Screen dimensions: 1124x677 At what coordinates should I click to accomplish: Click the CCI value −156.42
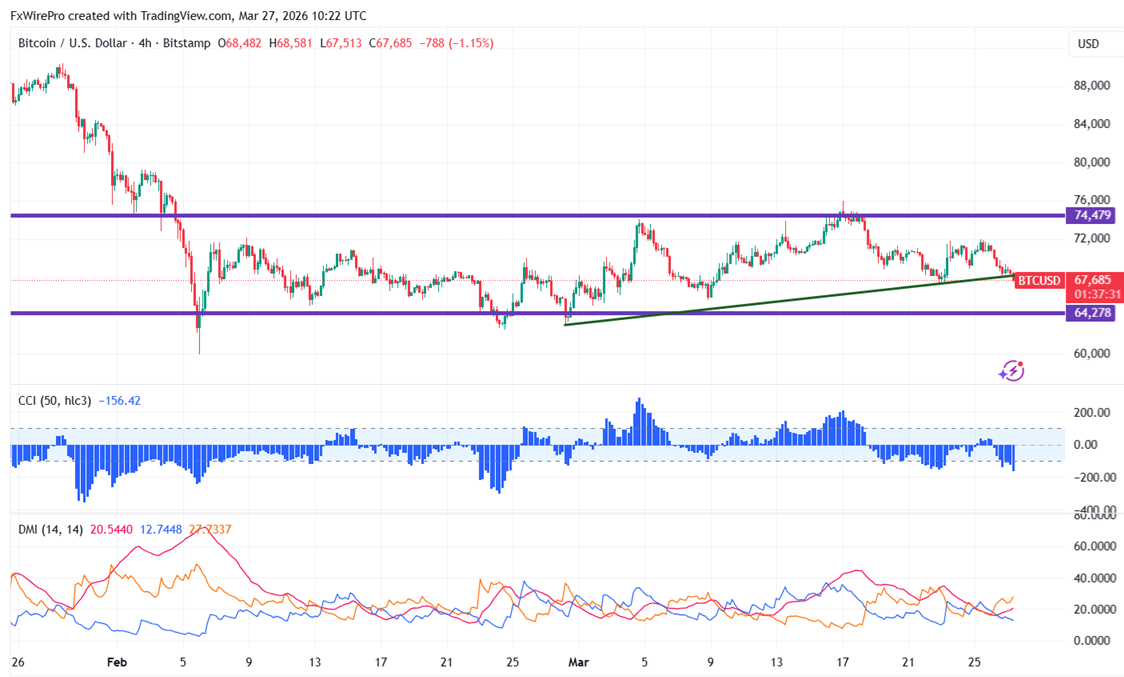coord(120,400)
